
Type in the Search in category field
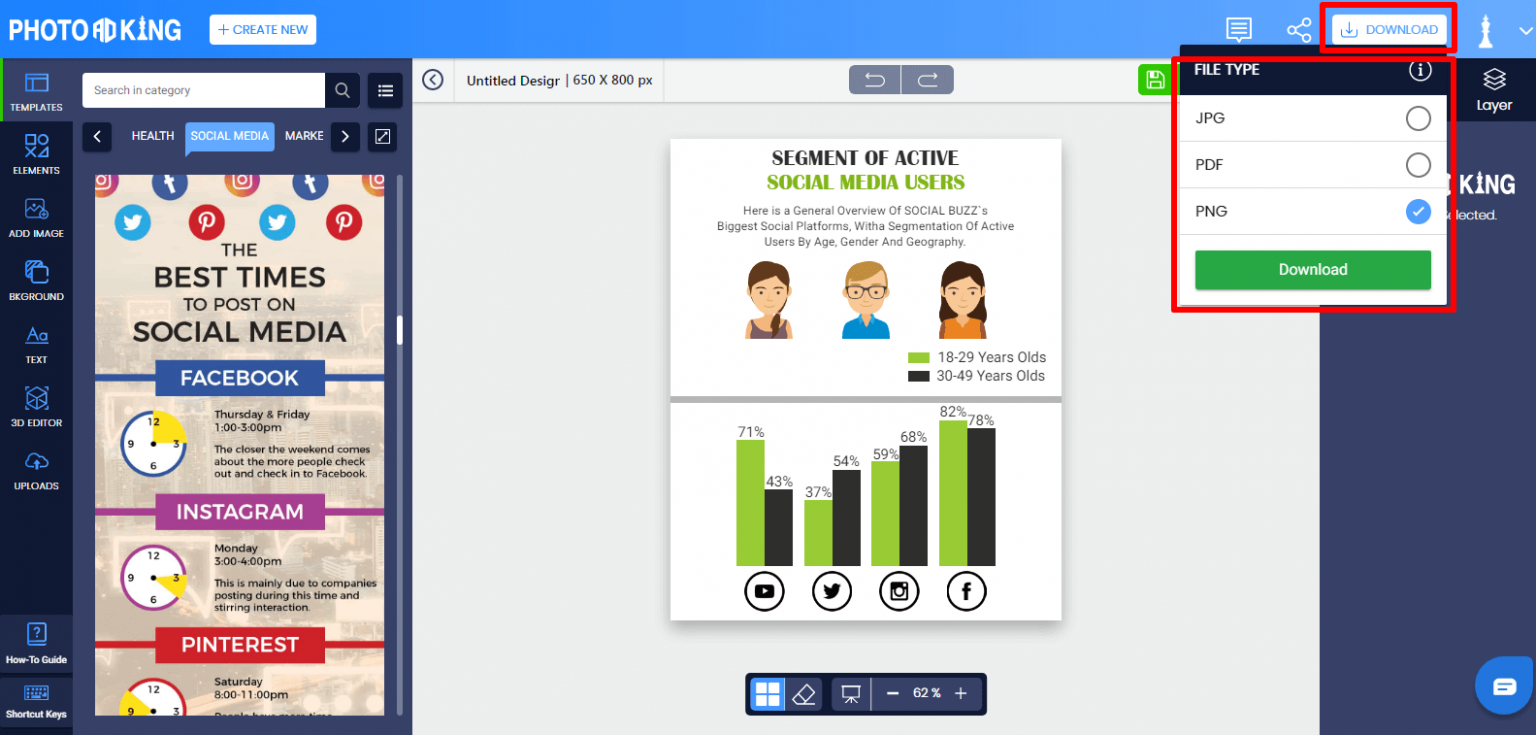click(x=200, y=90)
